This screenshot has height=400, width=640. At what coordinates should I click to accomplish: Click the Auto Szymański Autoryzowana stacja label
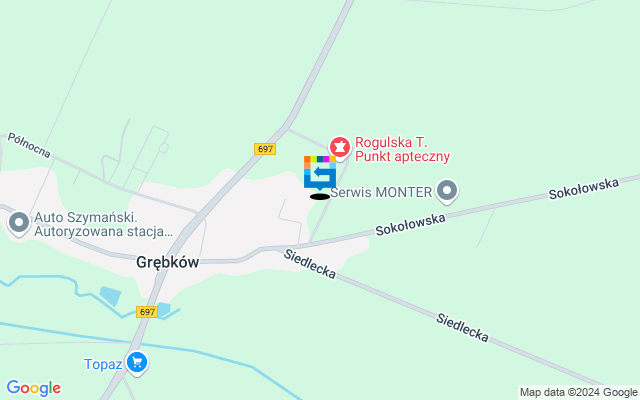[104, 224]
